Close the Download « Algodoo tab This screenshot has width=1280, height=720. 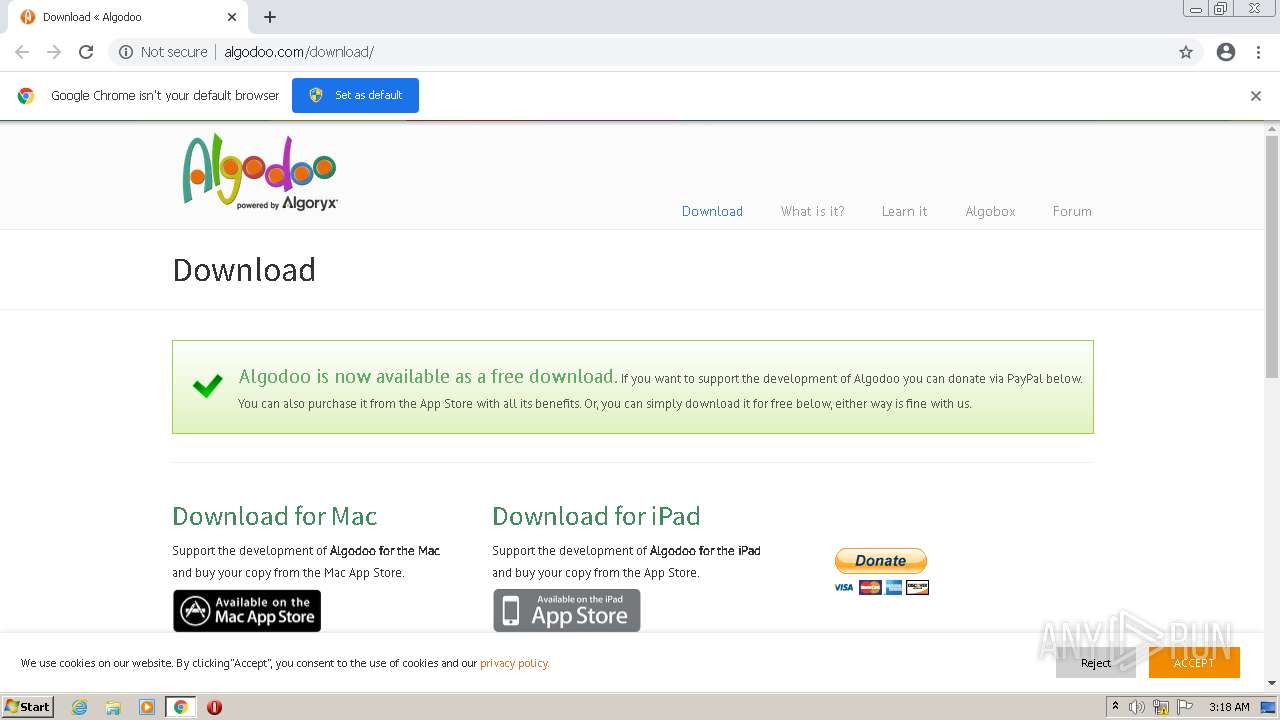pos(232,17)
